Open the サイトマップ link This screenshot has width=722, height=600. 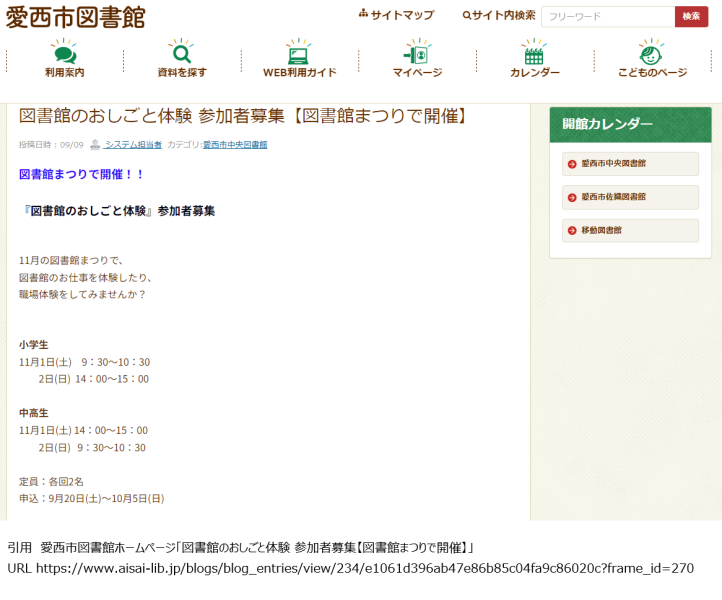tap(402, 15)
